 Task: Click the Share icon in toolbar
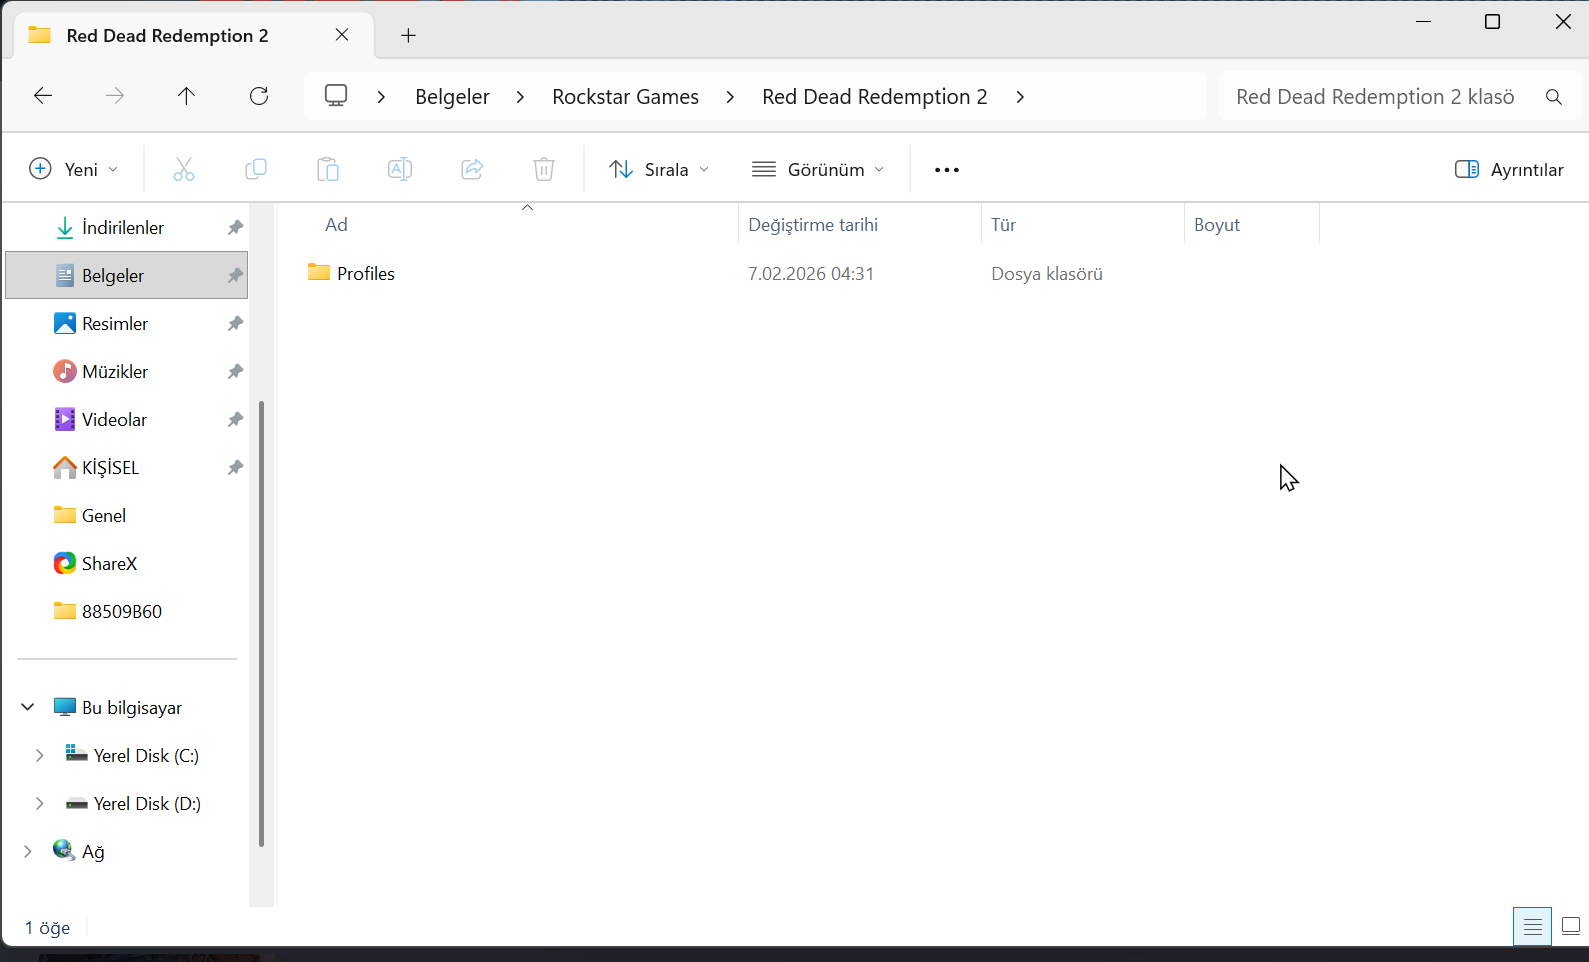coord(472,169)
